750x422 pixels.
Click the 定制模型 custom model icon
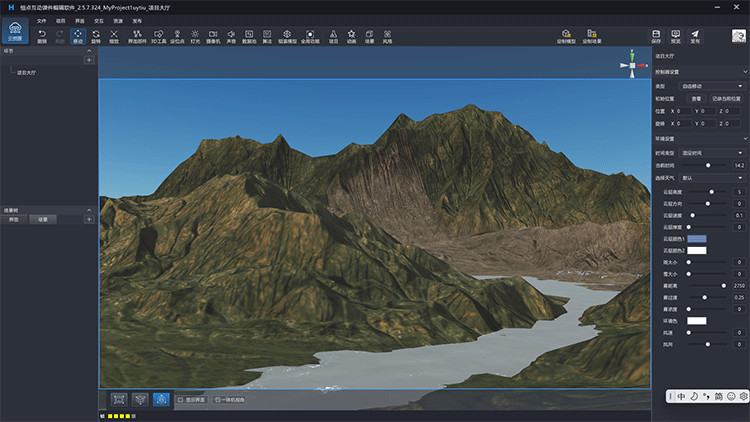coord(567,36)
